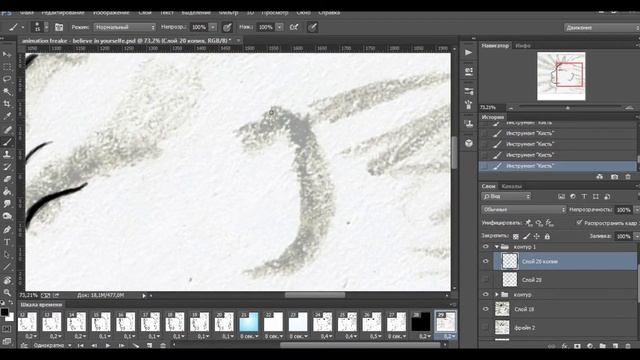Expand the контур group
The height and width of the screenshot is (360, 640).
click(x=497, y=294)
